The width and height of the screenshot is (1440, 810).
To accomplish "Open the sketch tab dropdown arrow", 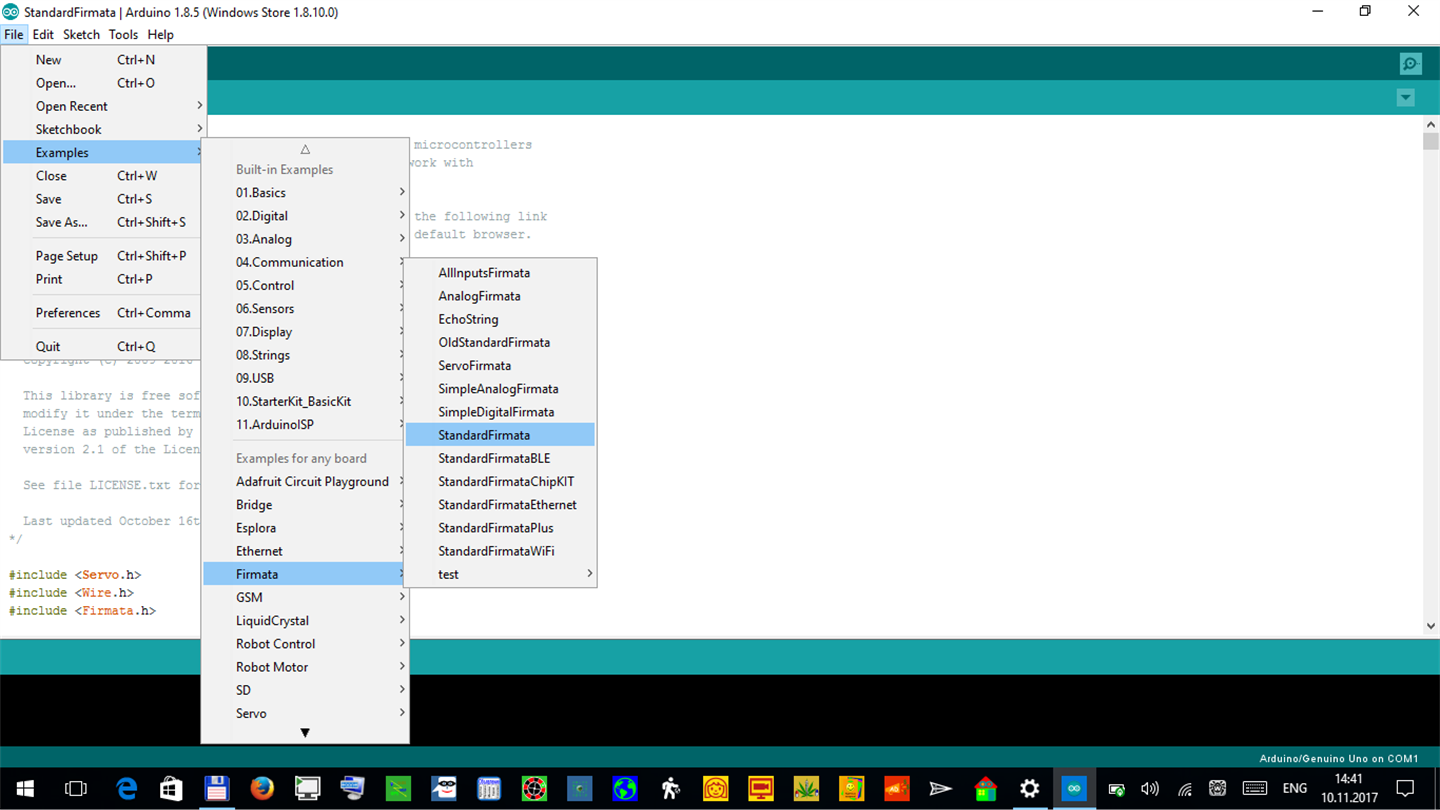I will pyautogui.click(x=1405, y=98).
